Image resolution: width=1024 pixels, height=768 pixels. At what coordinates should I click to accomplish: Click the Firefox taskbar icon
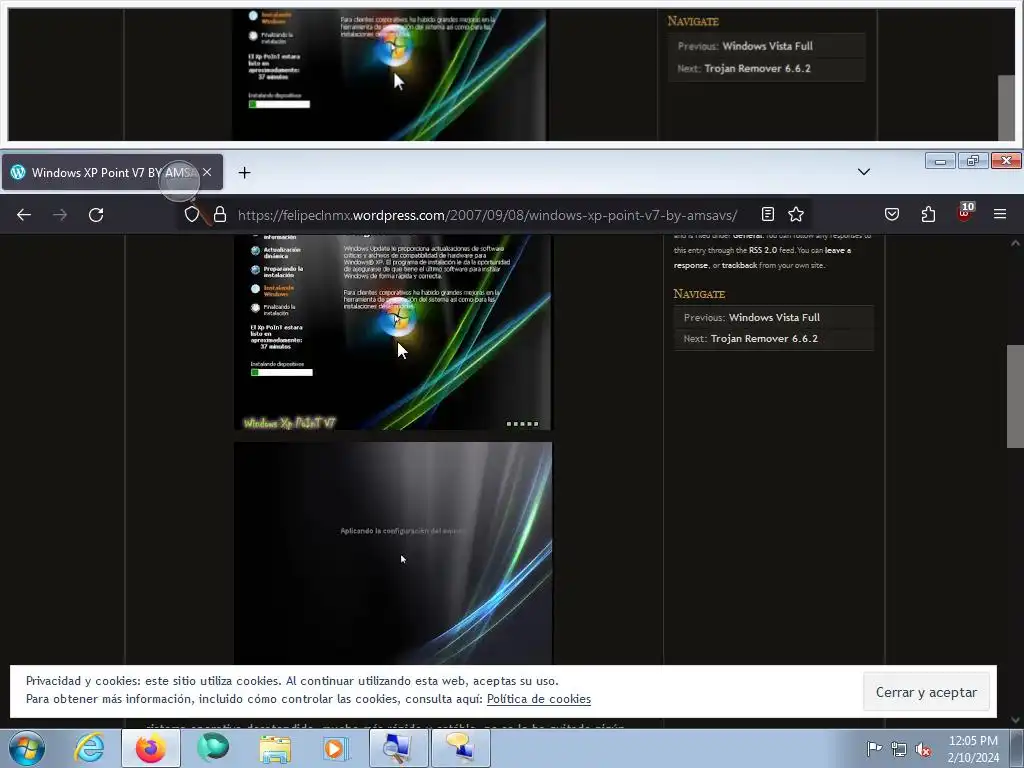coord(151,748)
